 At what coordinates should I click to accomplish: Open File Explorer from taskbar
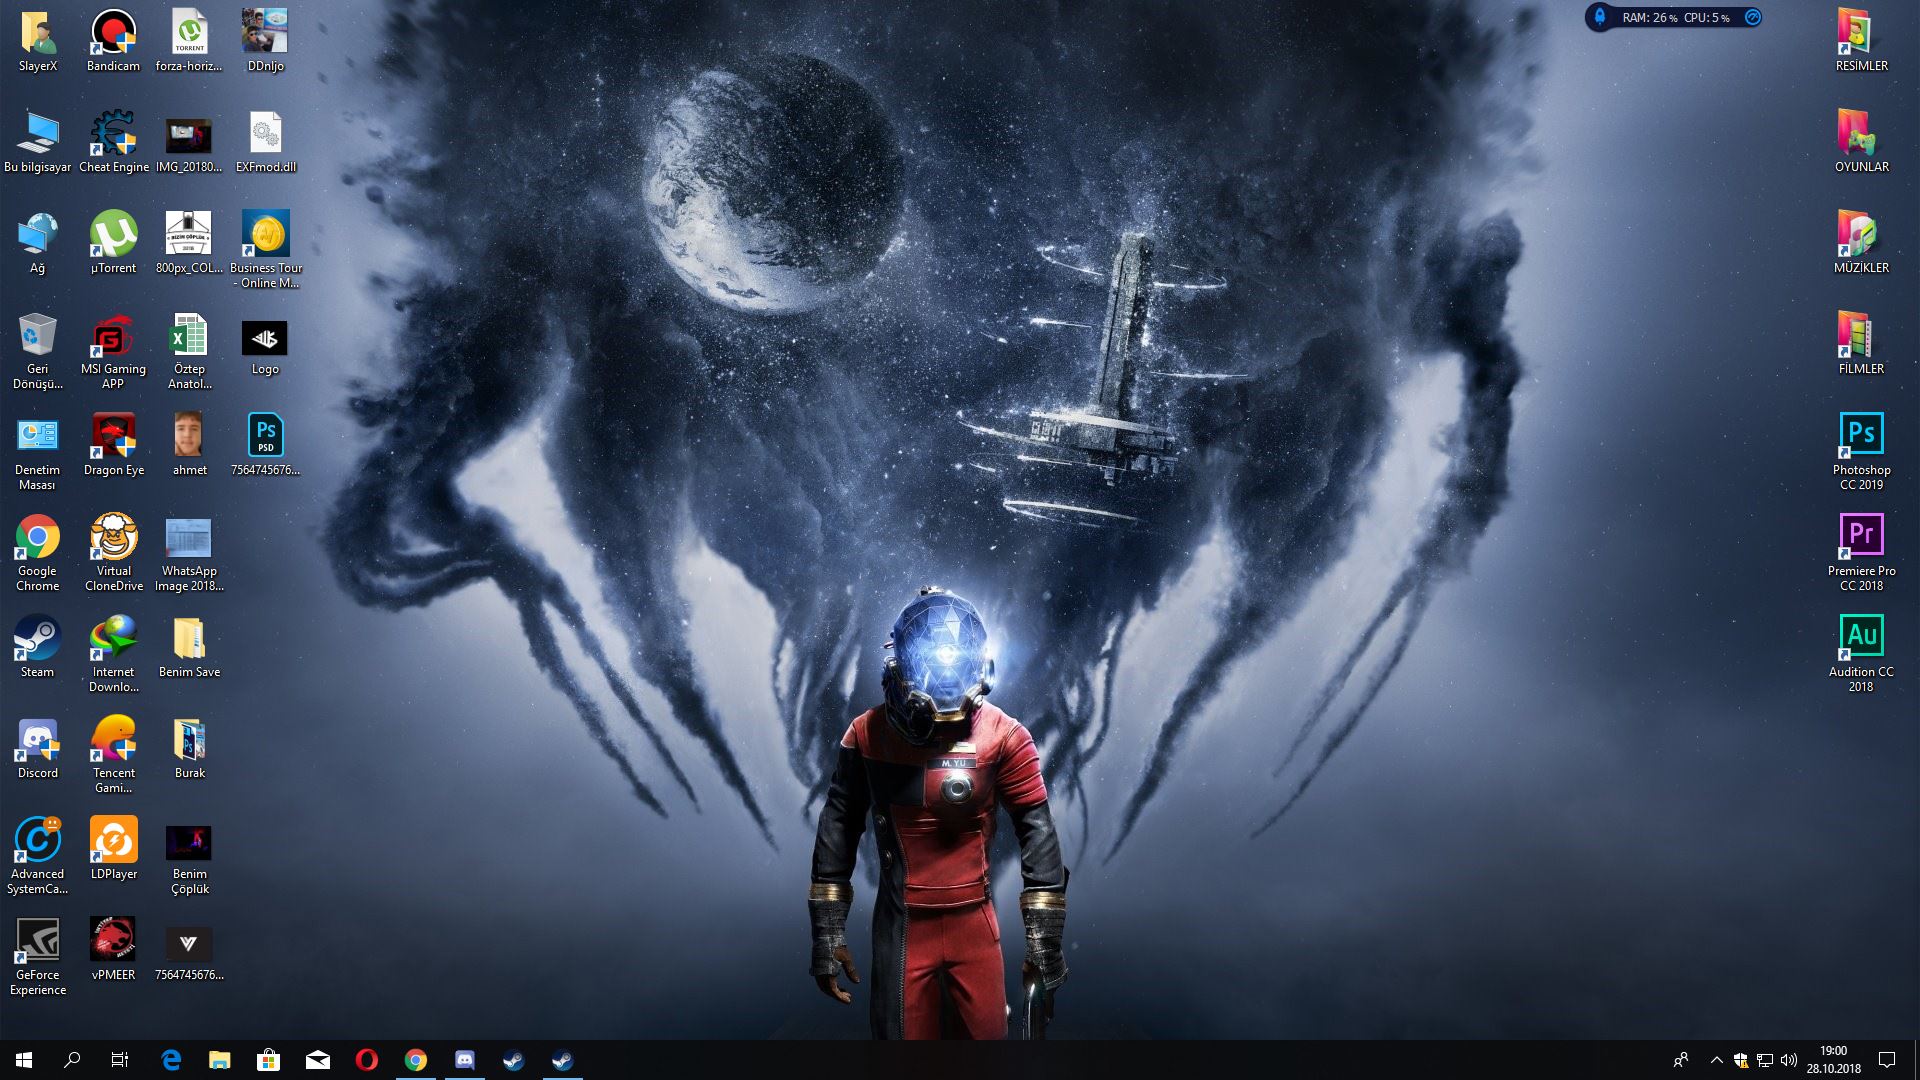(x=220, y=1060)
